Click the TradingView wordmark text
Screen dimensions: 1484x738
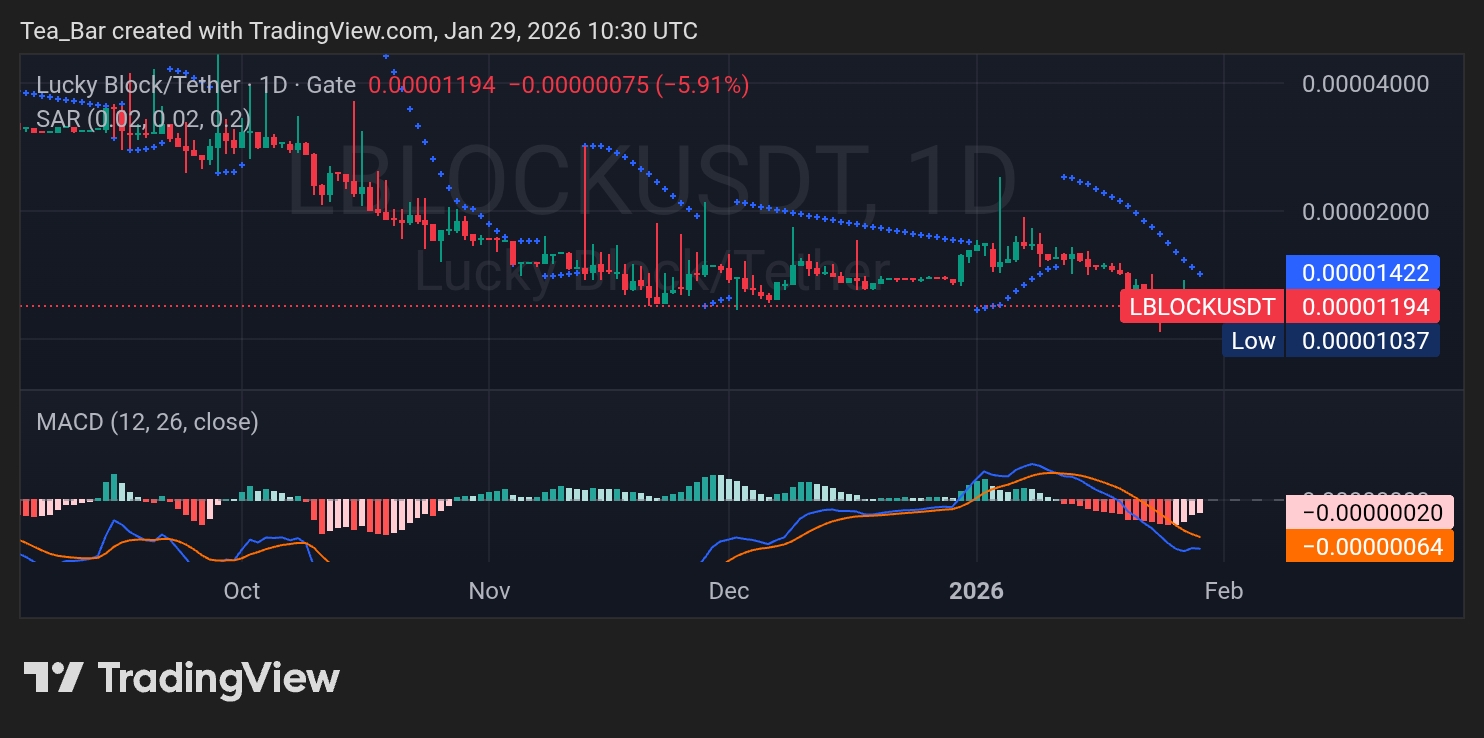pyautogui.click(x=218, y=678)
